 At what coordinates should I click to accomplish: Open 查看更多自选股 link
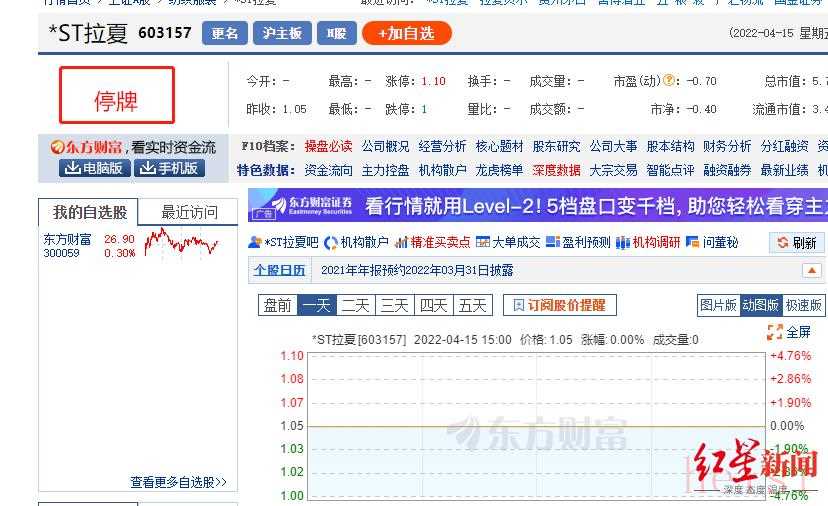tap(178, 482)
